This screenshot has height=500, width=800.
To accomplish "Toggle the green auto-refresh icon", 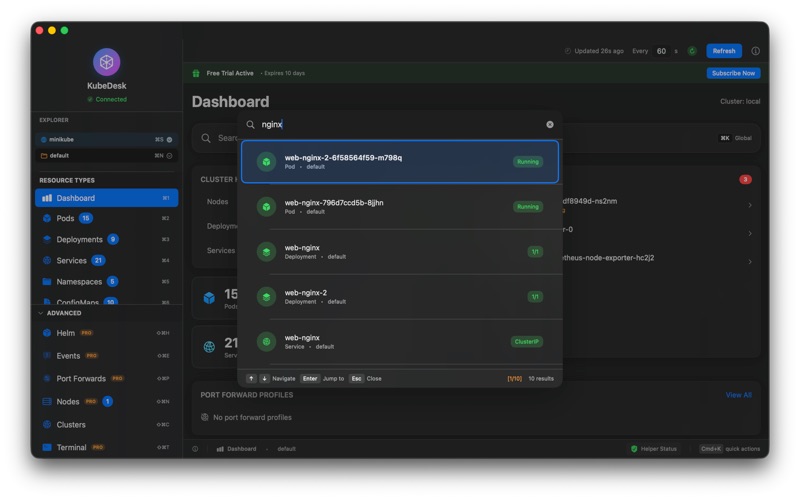I will pos(692,51).
